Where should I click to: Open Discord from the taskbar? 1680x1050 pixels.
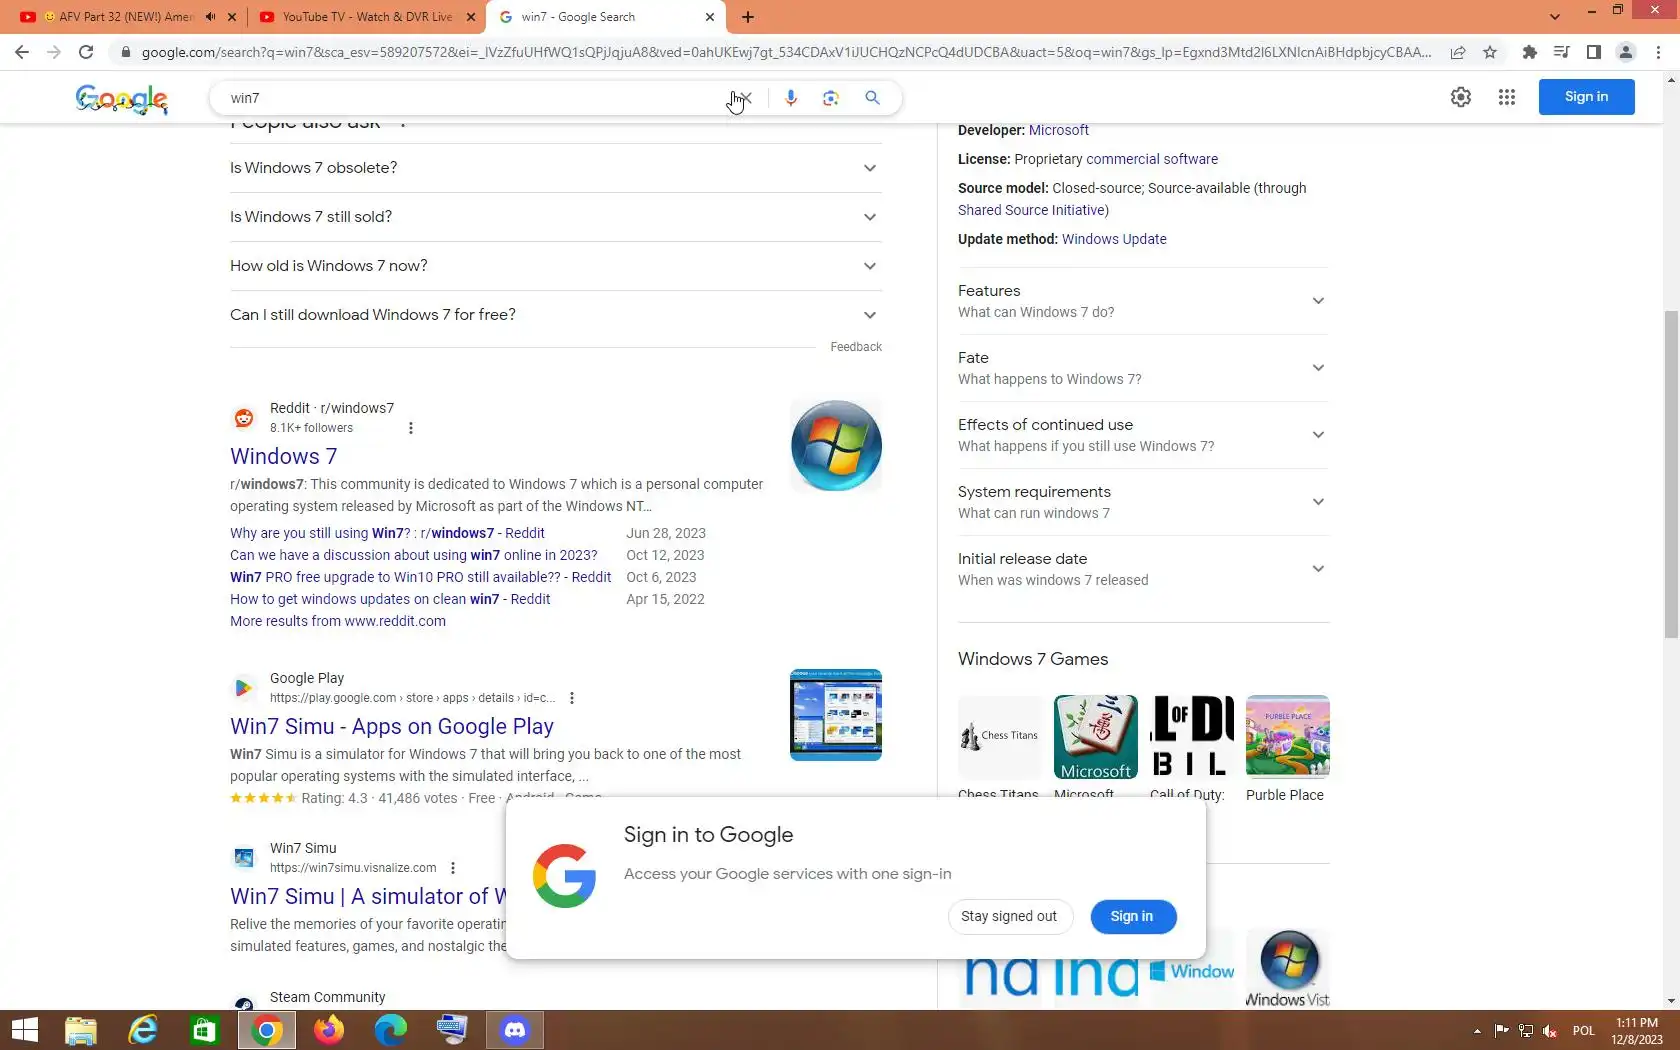(x=515, y=1030)
